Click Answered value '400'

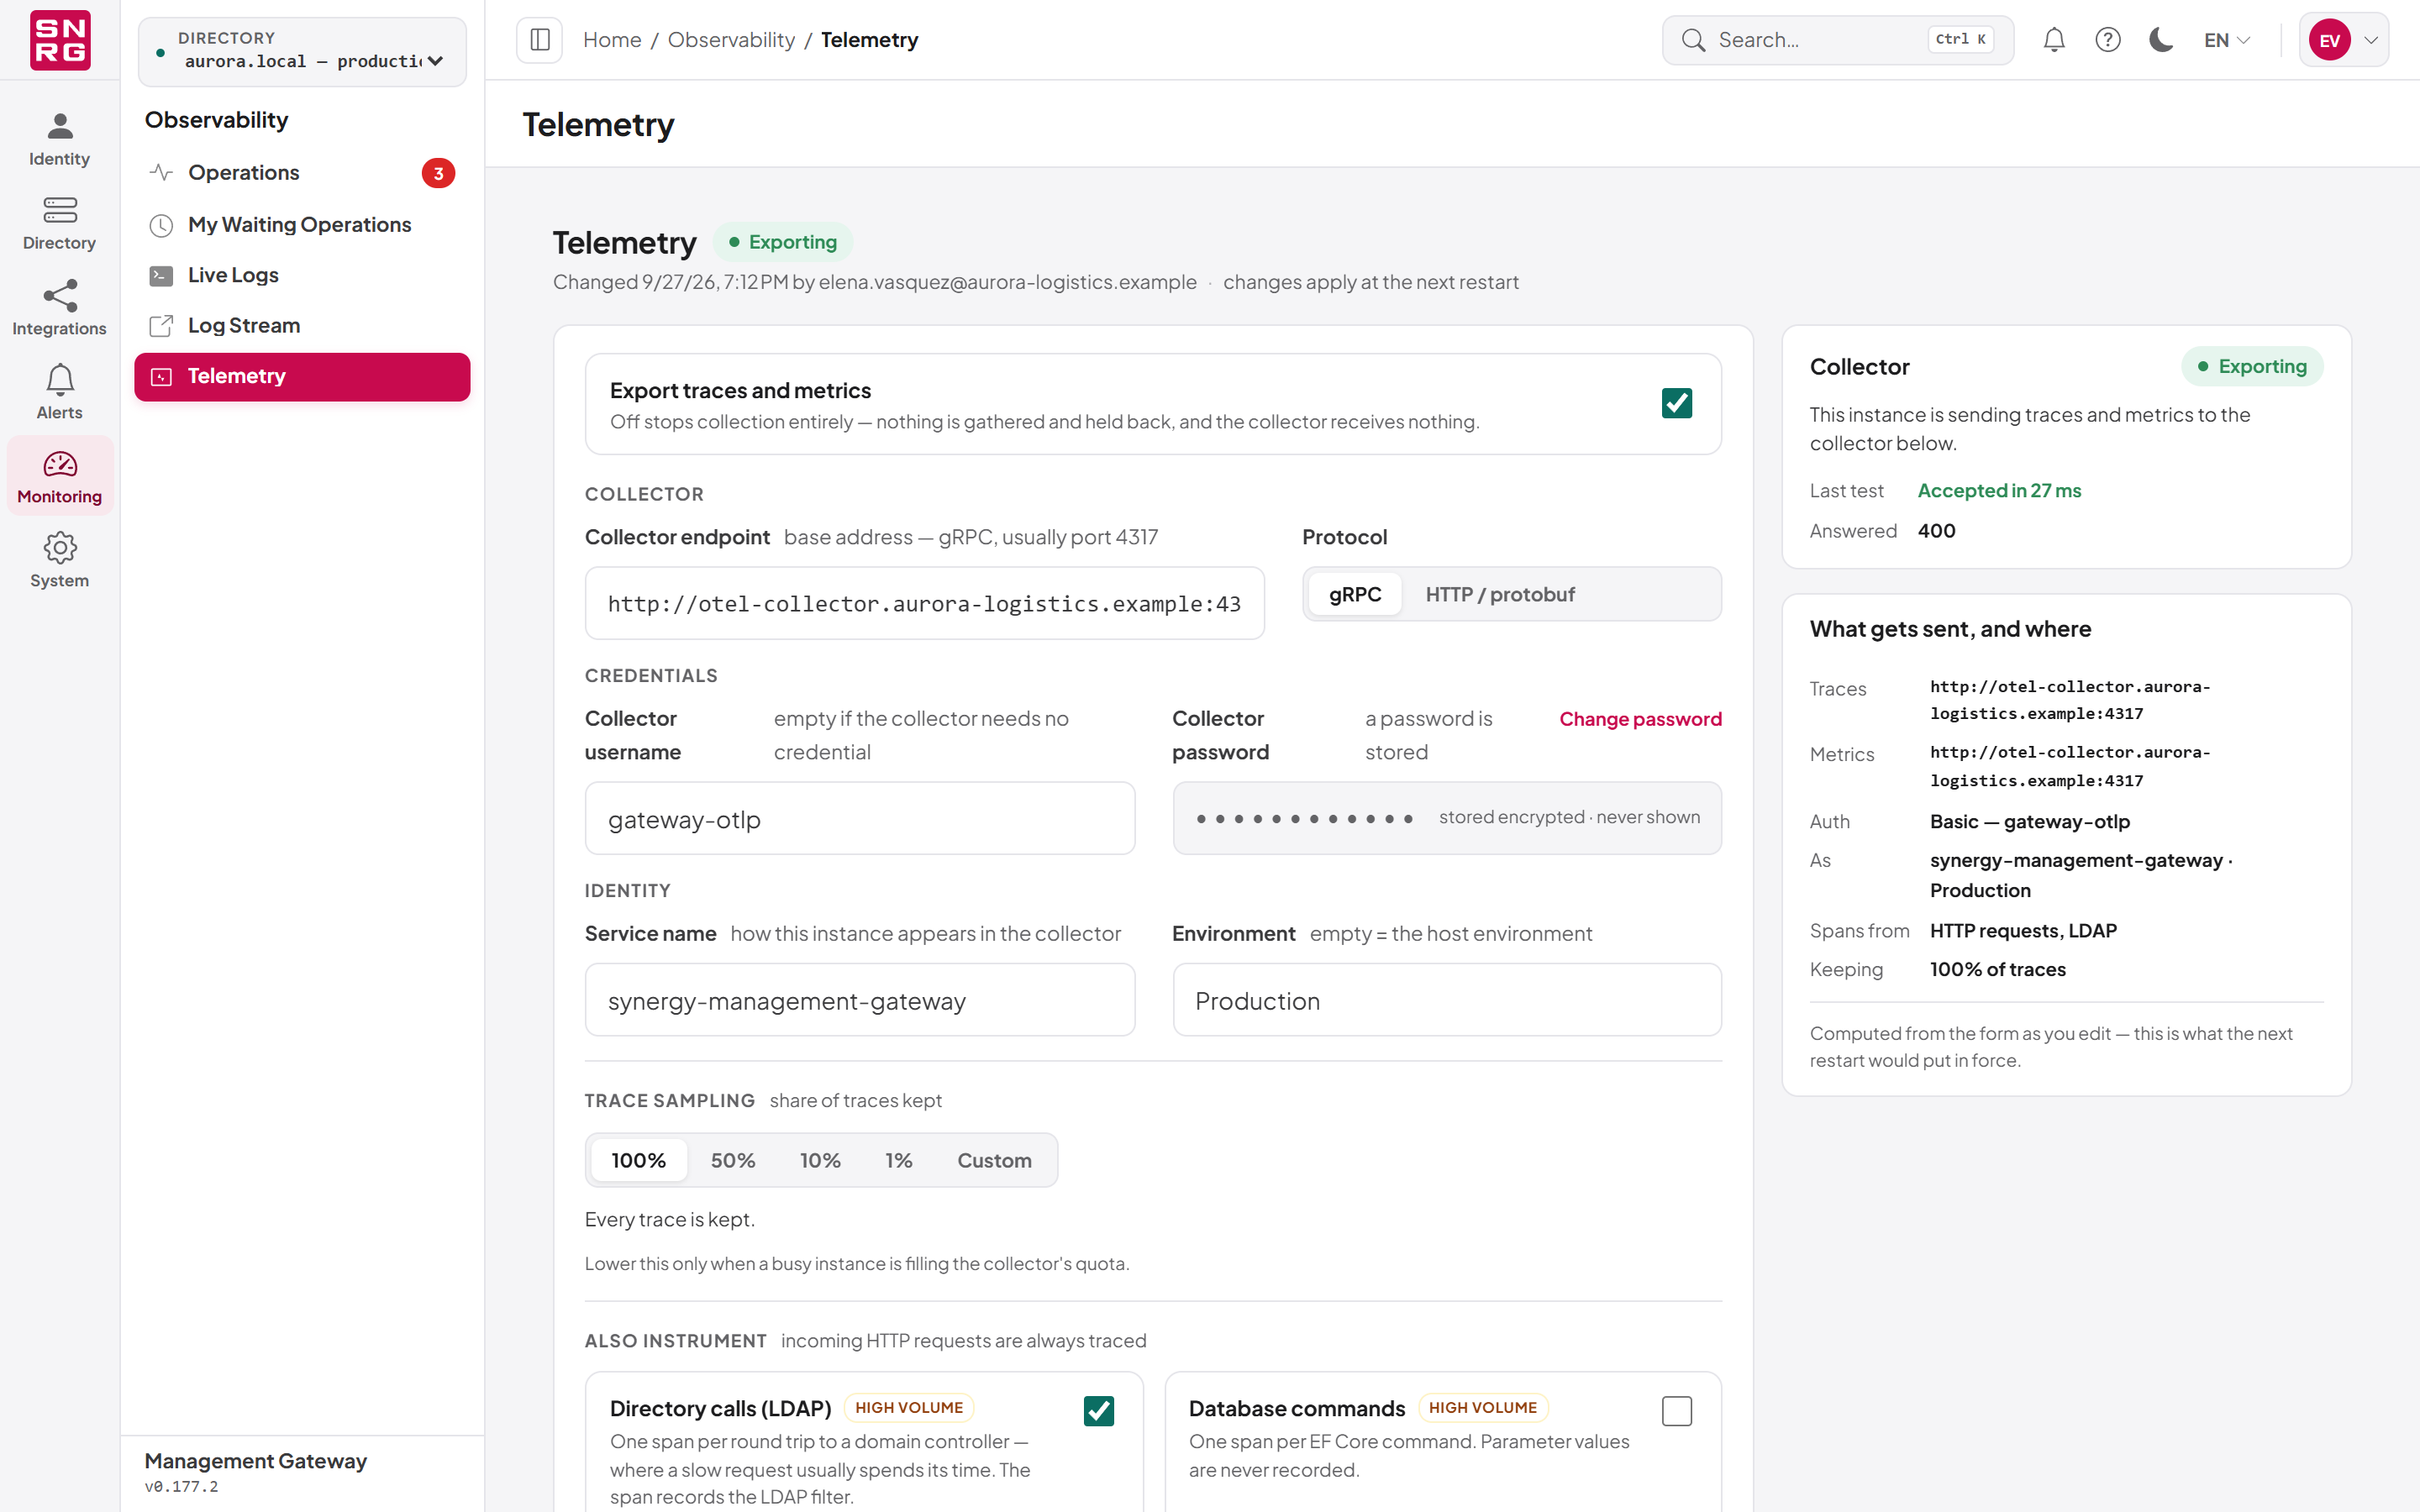(1936, 531)
